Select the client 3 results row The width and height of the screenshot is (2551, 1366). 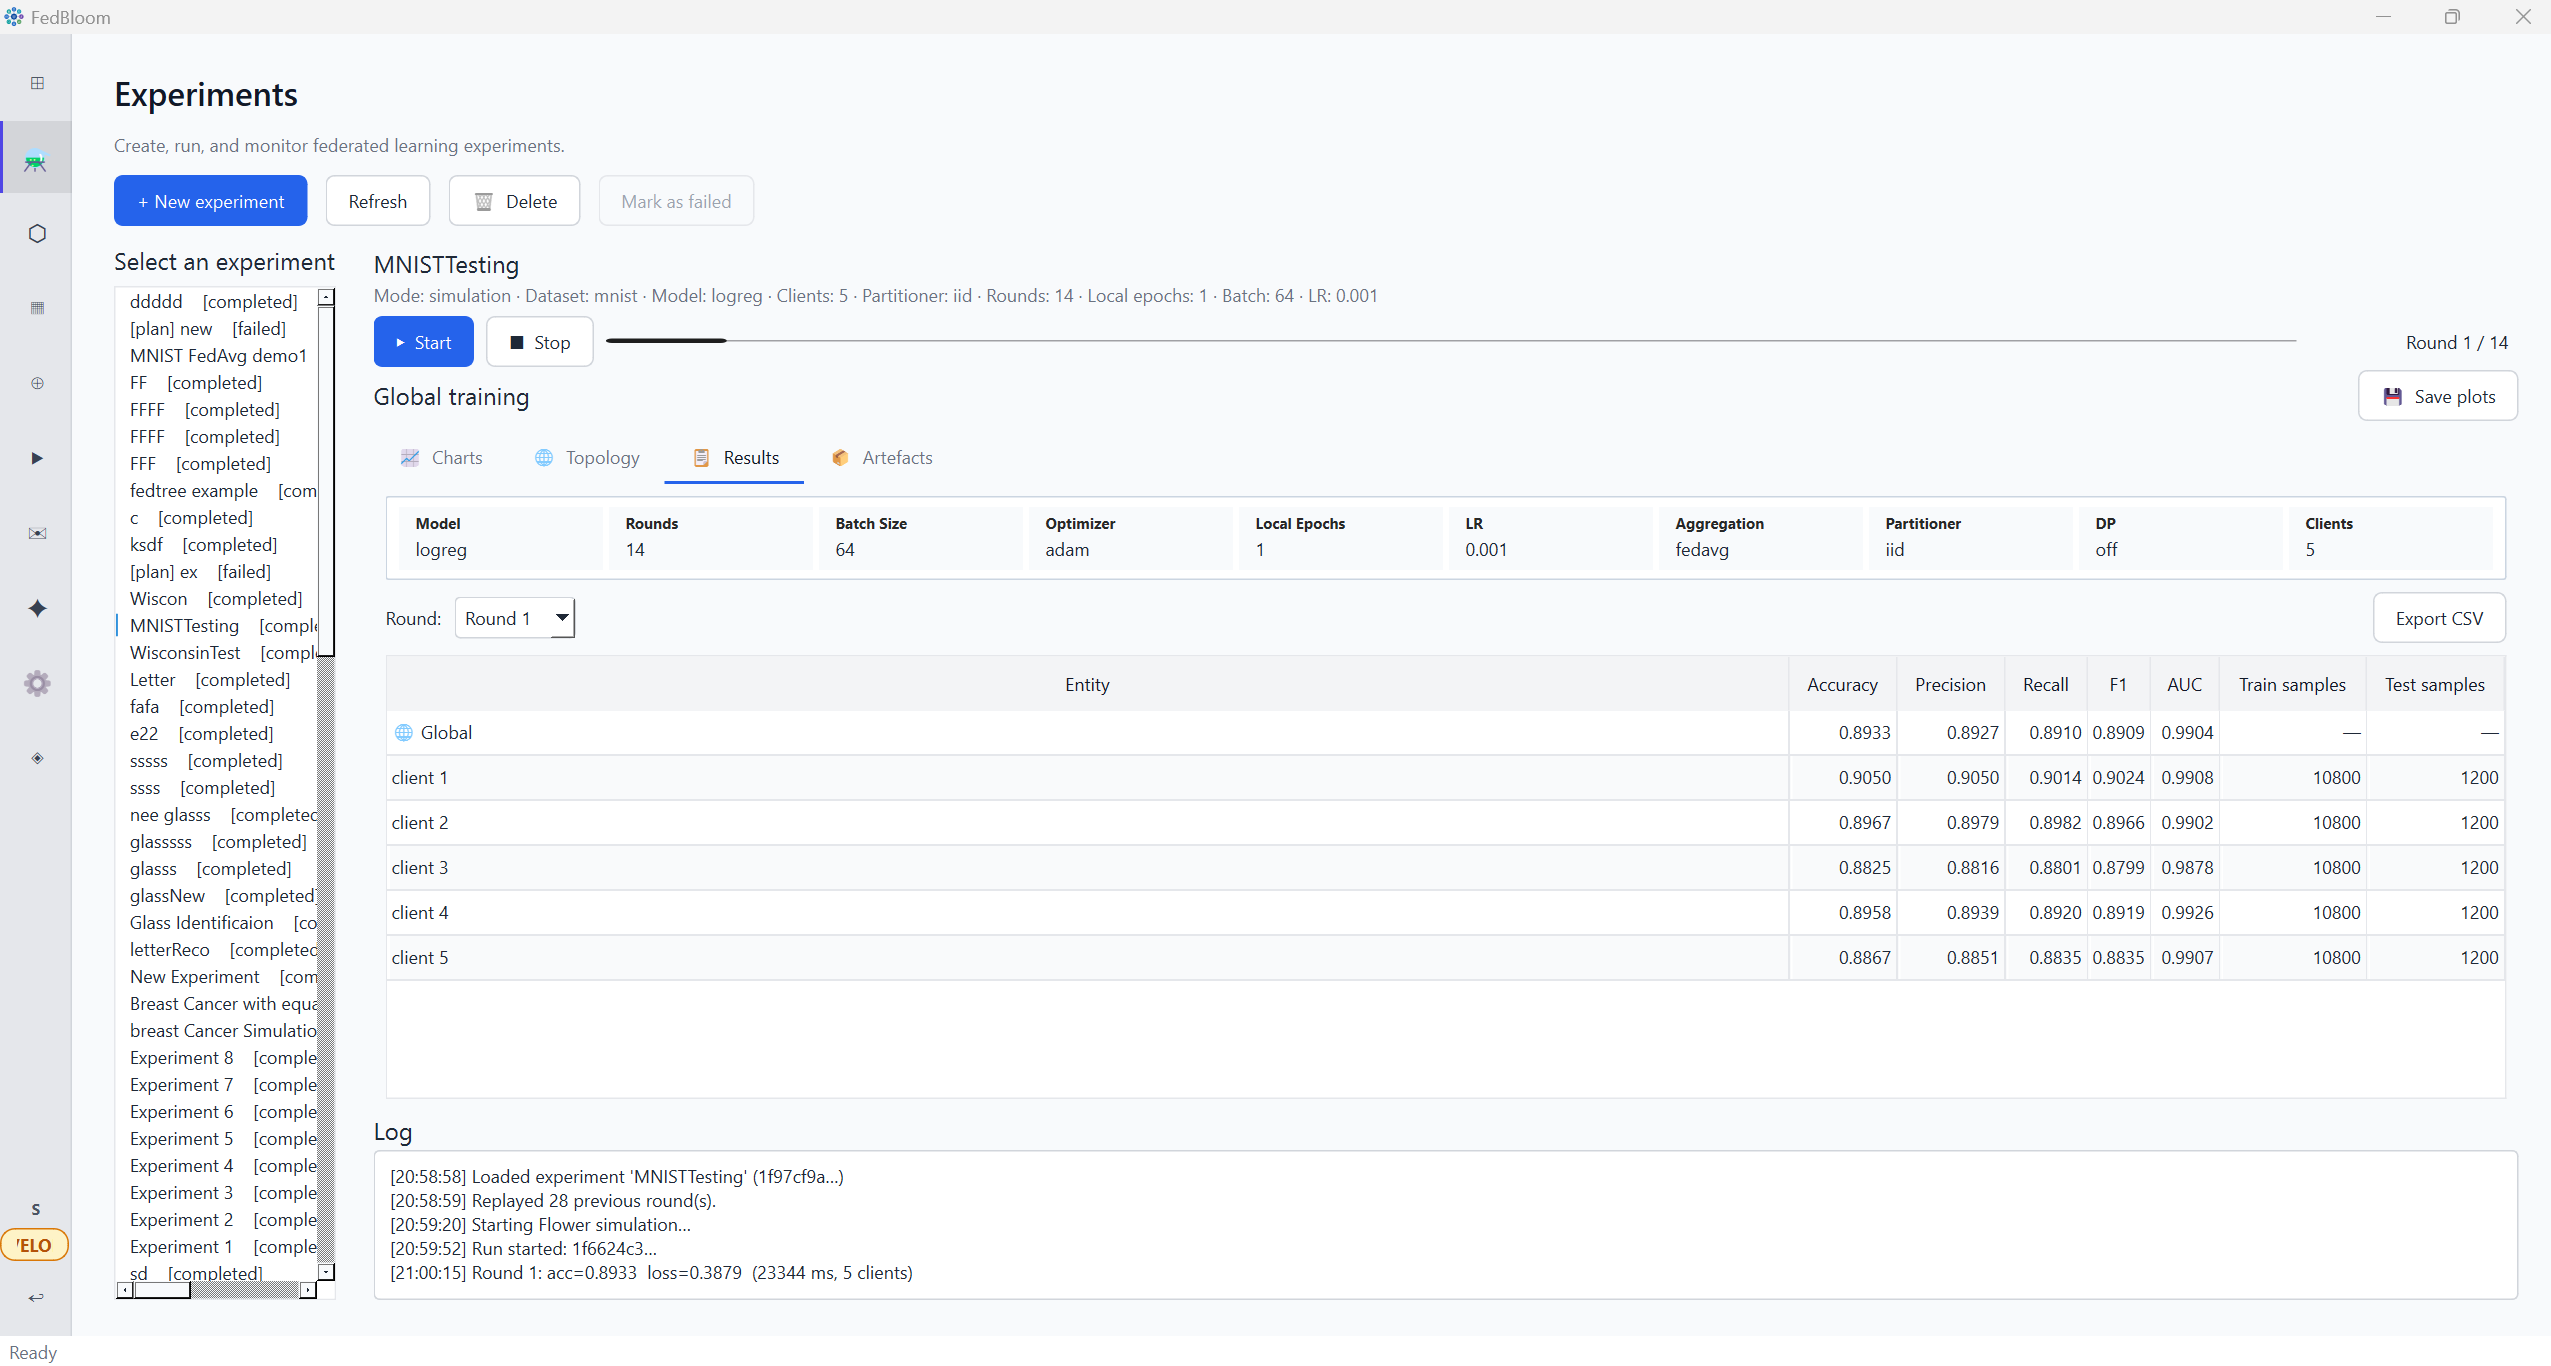coord(1445,868)
